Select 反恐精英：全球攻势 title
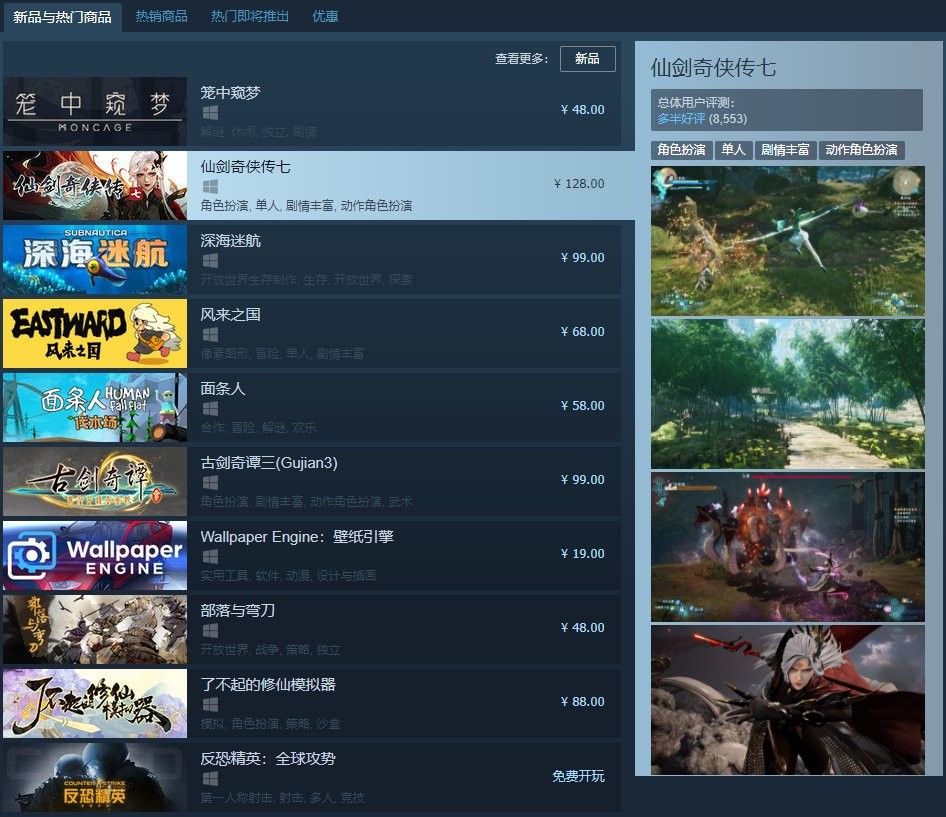The height and width of the screenshot is (817, 946). (268, 759)
